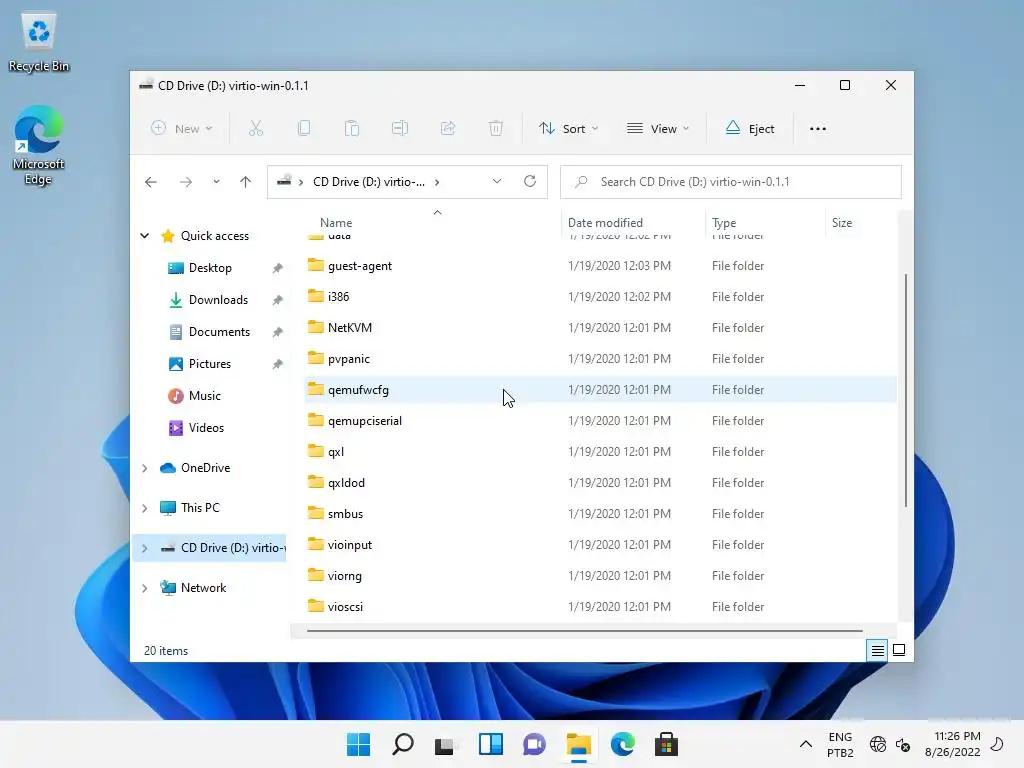Expand the Network tree node
Viewport: 1024px width, 768px height.
click(145, 588)
